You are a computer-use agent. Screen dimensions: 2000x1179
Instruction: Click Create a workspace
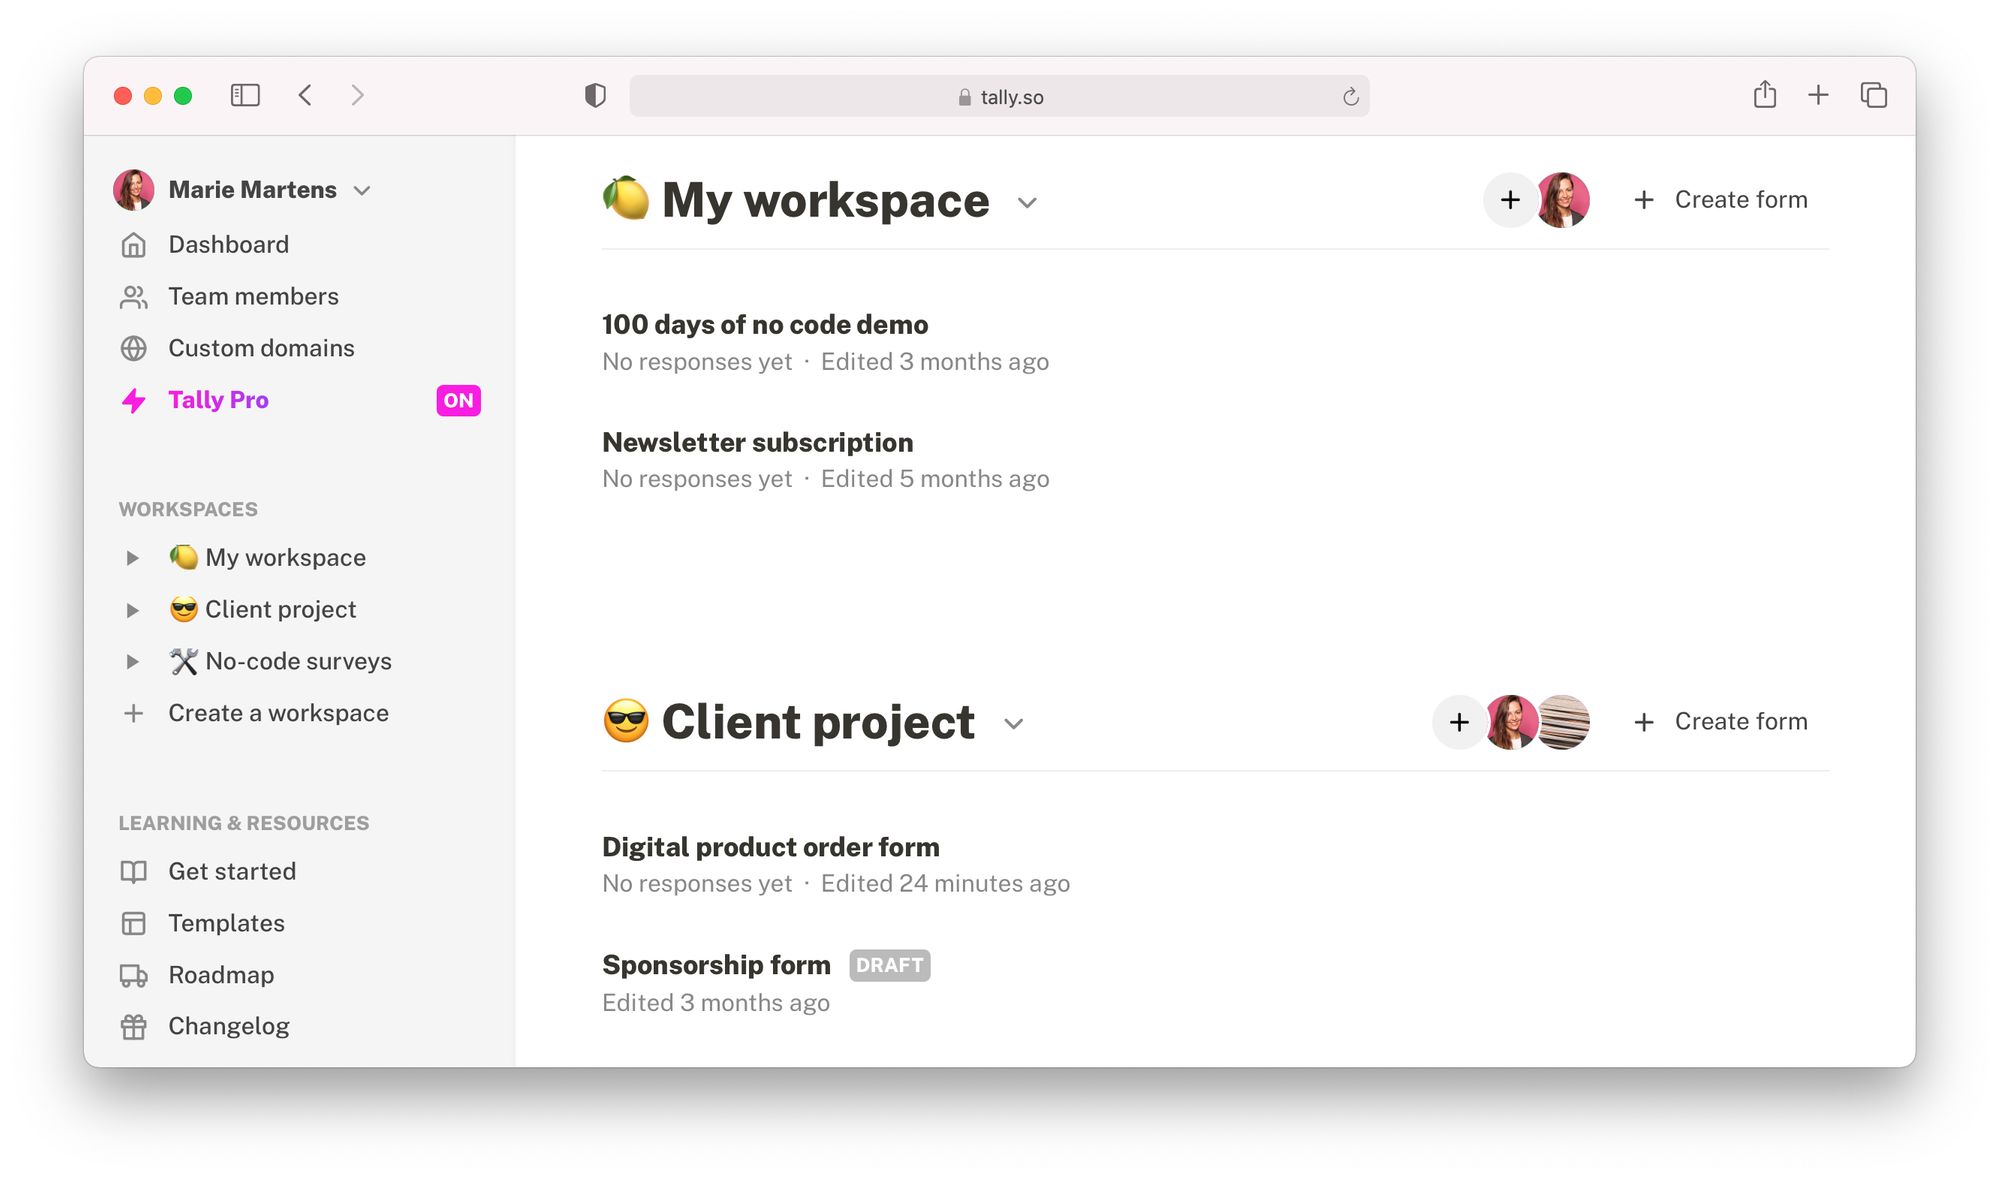pos(278,713)
